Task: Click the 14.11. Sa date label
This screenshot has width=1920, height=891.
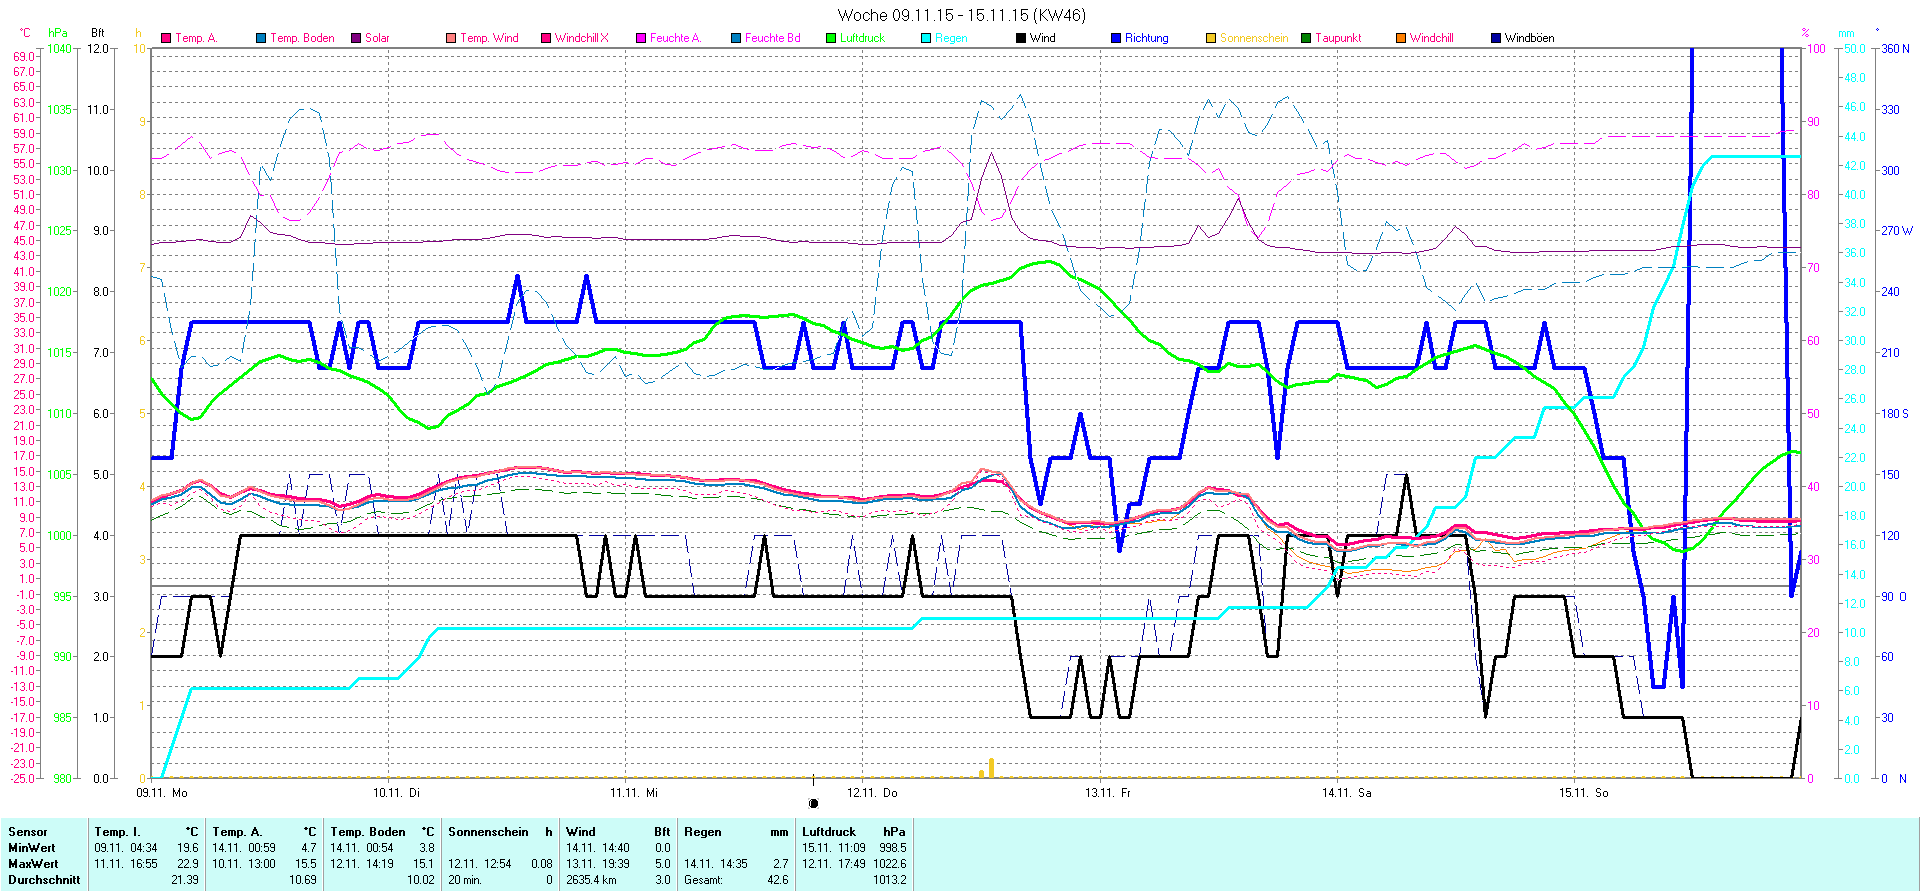Action: point(1346,793)
